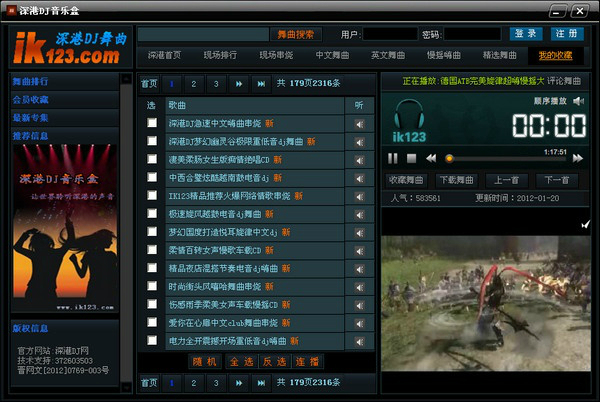Check the box for 极速旋风越鼓电音dj舞曲
Screen dimensions: 600x402
pyautogui.click(x=152, y=213)
